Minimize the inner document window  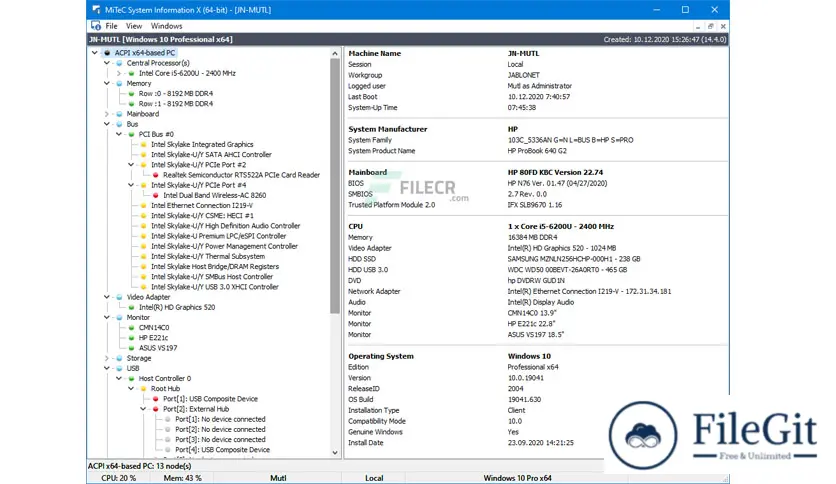click(x=698, y=26)
